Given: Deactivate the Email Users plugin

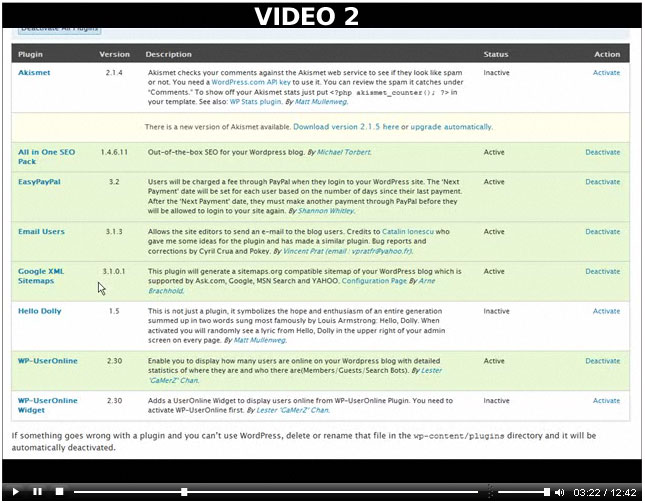Looking at the screenshot, I should point(603,232).
